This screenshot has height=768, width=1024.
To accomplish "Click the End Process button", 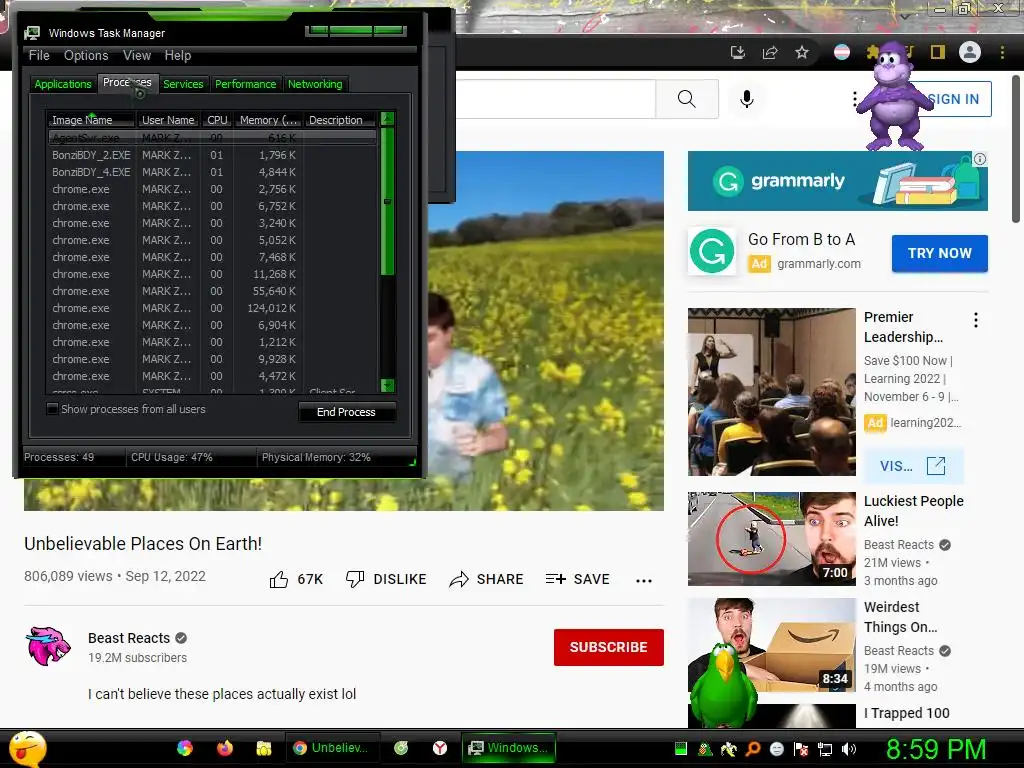I will (x=346, y=412).
